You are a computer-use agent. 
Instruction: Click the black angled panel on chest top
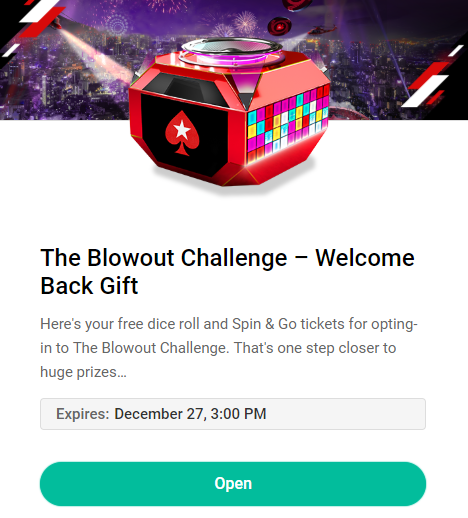[x=187, y=87]
